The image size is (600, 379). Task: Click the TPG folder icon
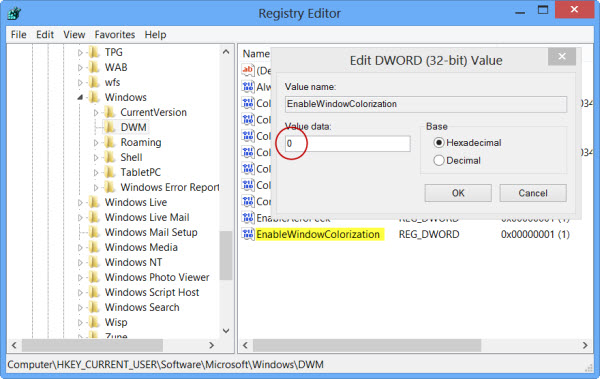click(x=94, y=52)
